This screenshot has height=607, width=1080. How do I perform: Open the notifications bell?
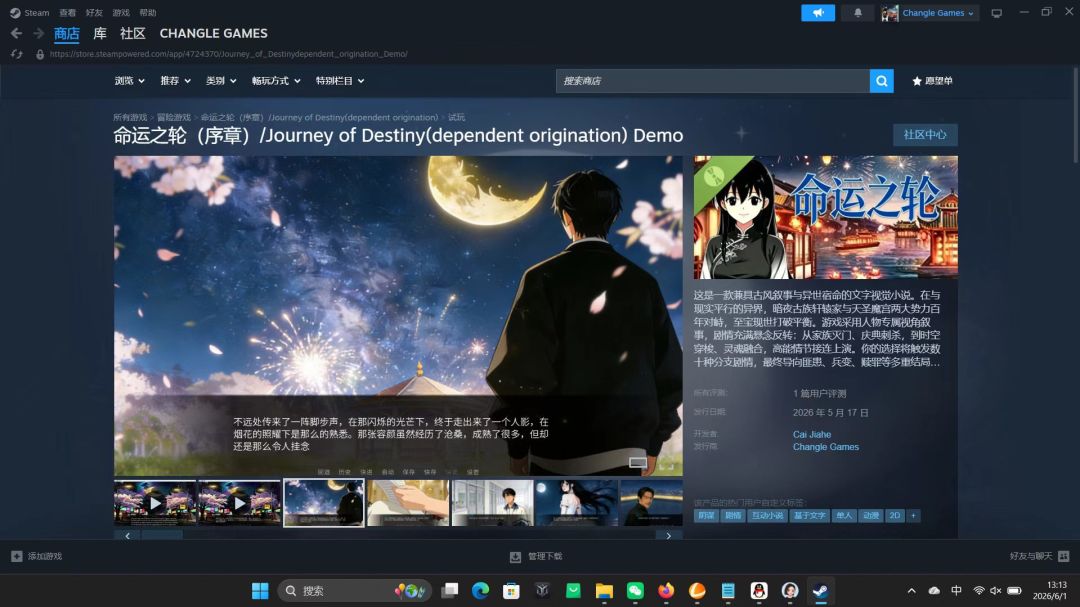tap(858, 13)
